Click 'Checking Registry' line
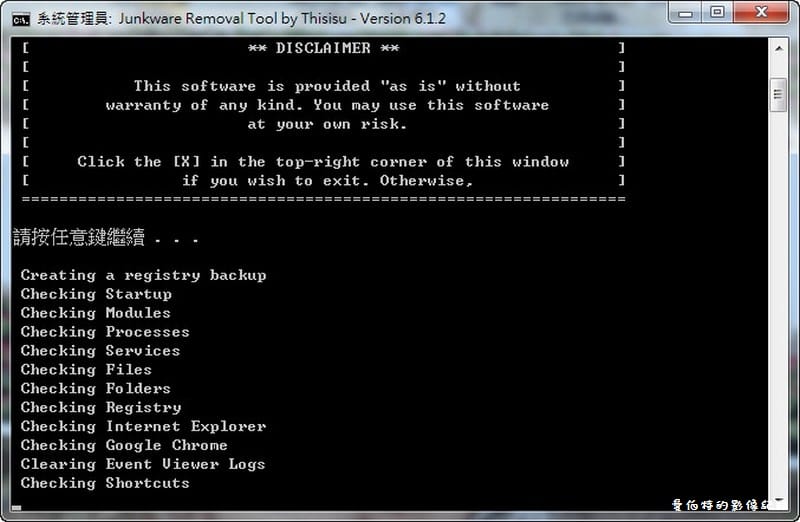Screen dimensions: 800x522 coord(101,408)
